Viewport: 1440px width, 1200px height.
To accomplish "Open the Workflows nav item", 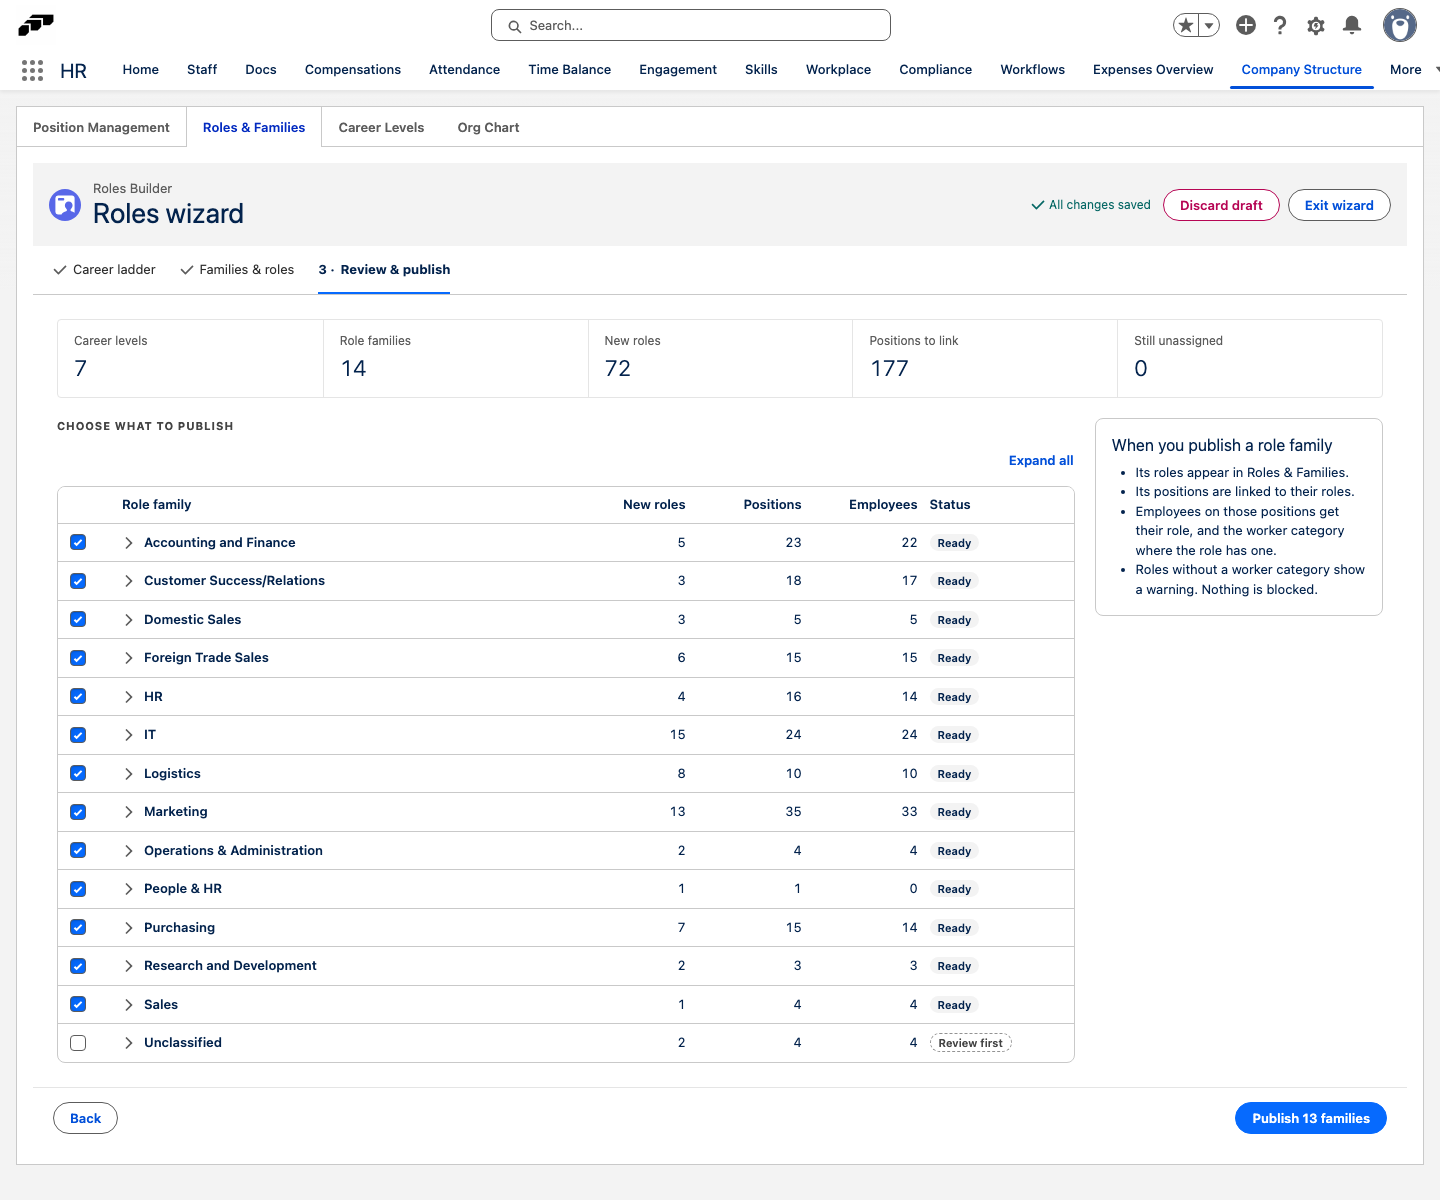I will 1032,70.
